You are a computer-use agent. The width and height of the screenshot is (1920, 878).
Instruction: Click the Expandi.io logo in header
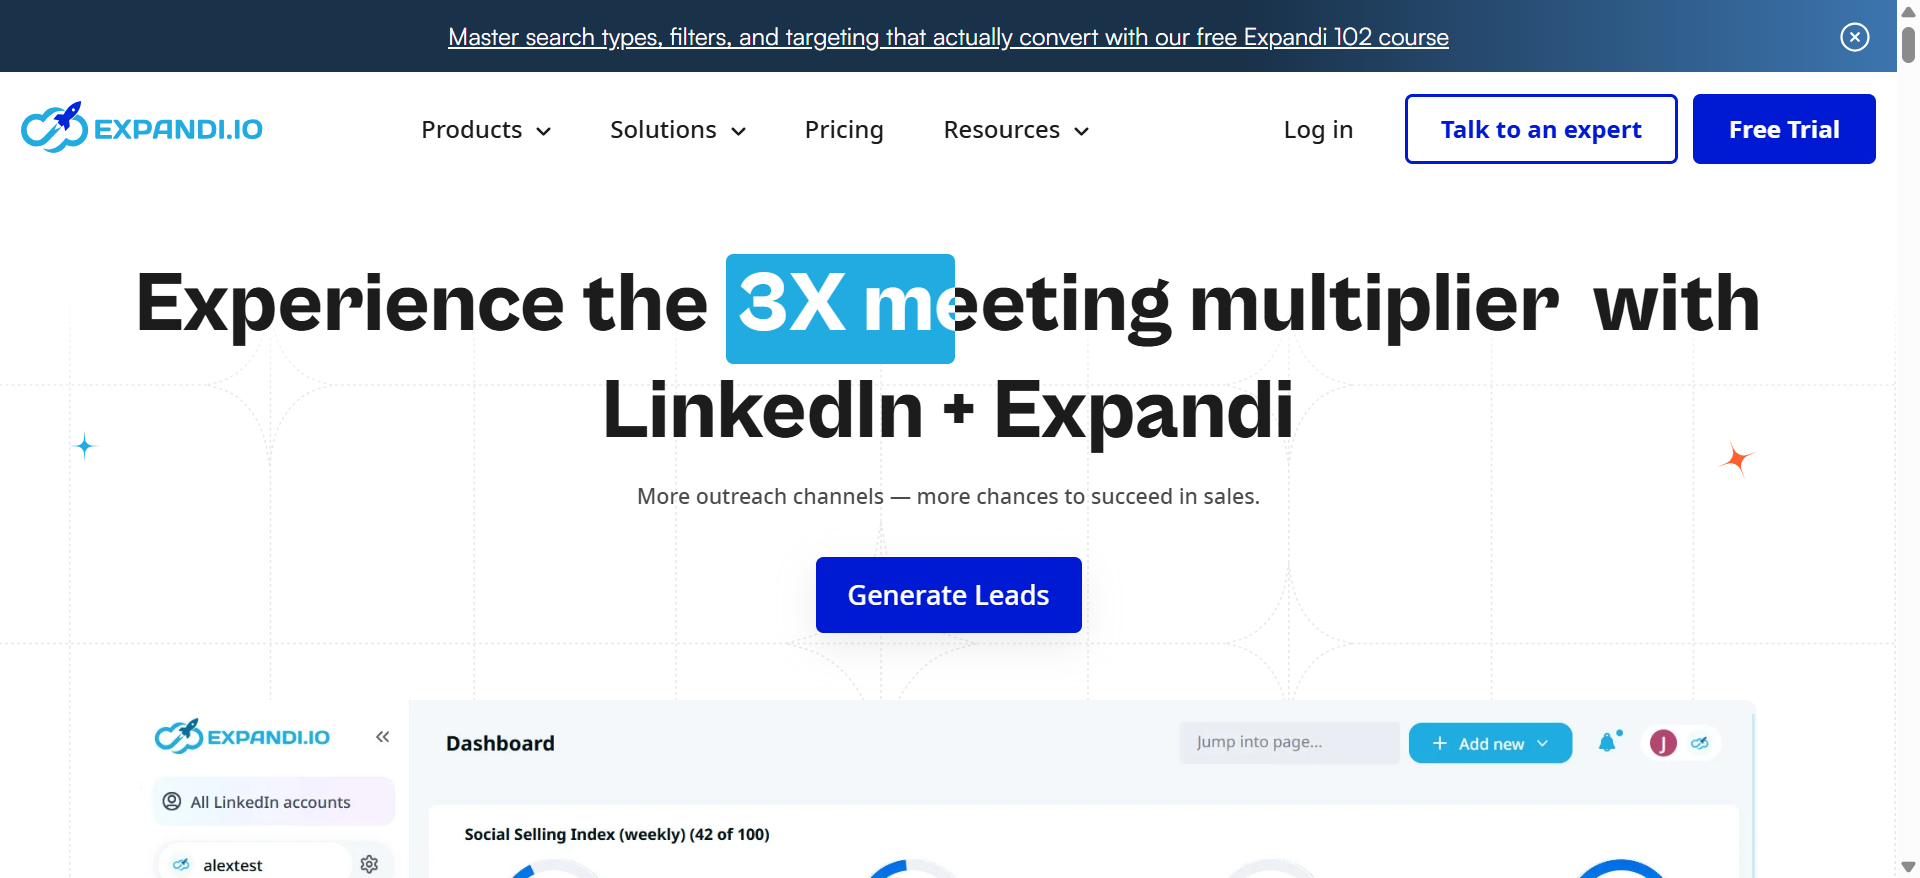coord(142,128)
